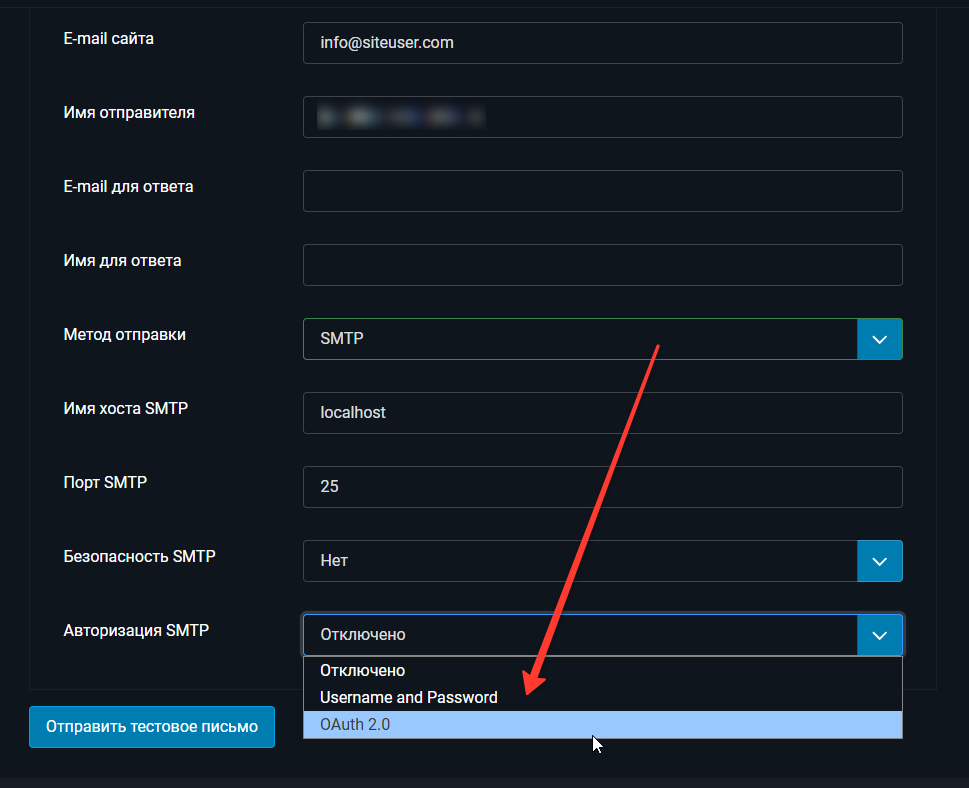The image size is (969, 788).
Task: Open the Метод отправки SMTP dropdown
Action: (603, 339)
